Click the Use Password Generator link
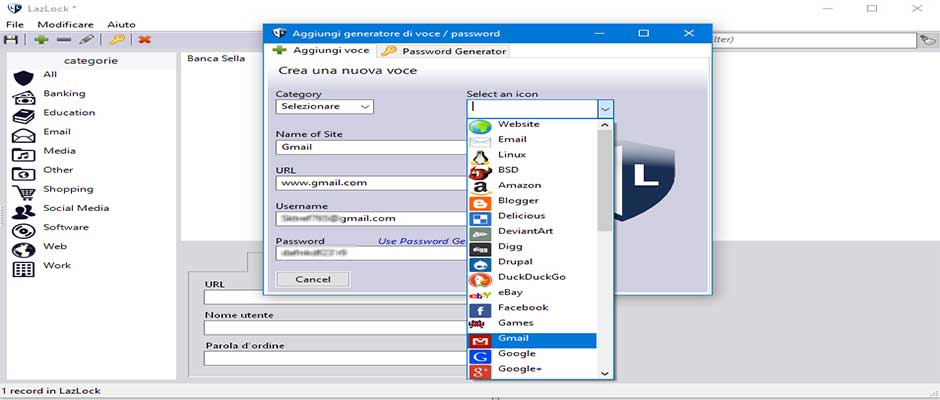940x400 pixels. click(x=422, y=241)
